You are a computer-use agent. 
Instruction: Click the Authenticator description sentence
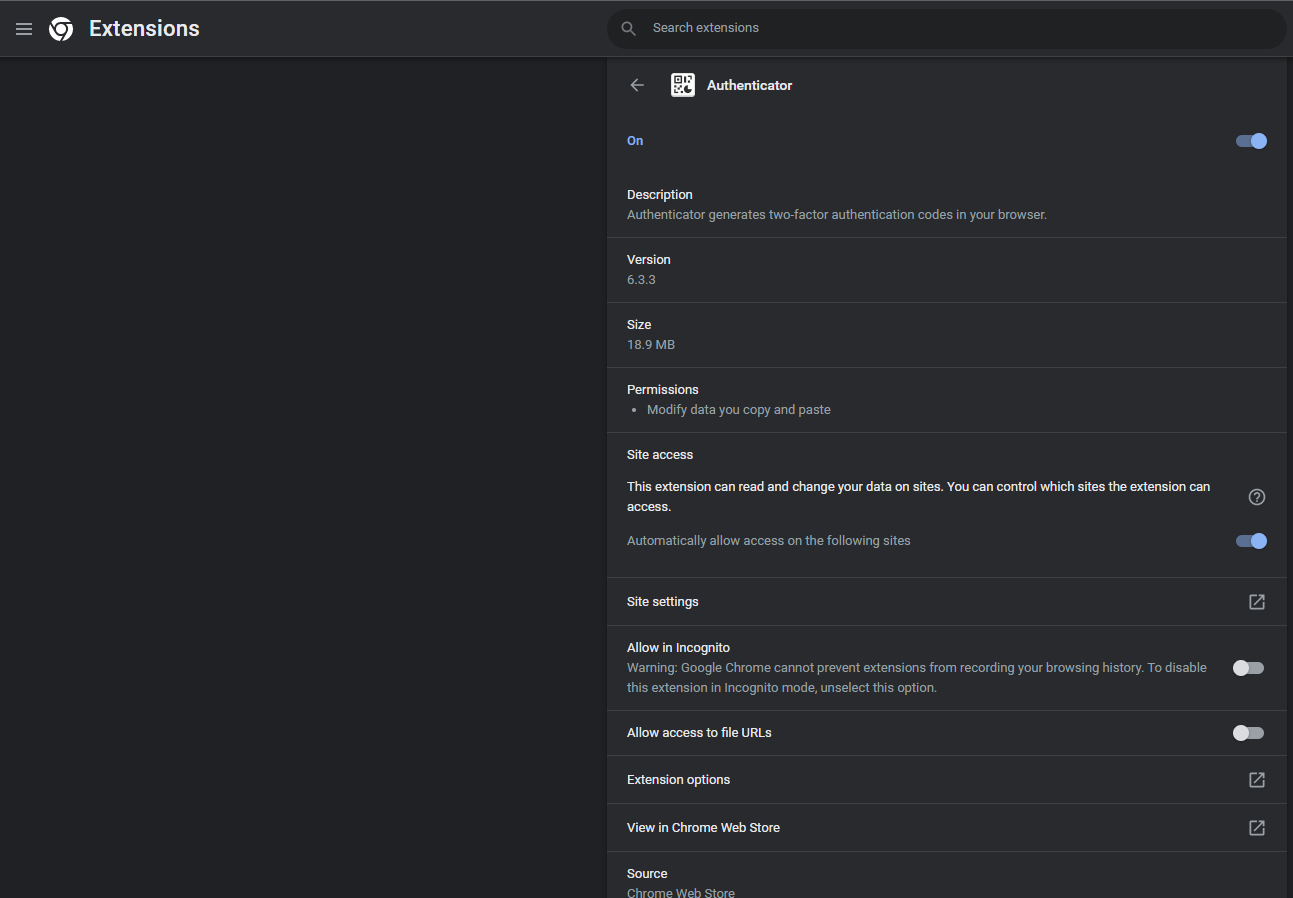click(837, 215)
